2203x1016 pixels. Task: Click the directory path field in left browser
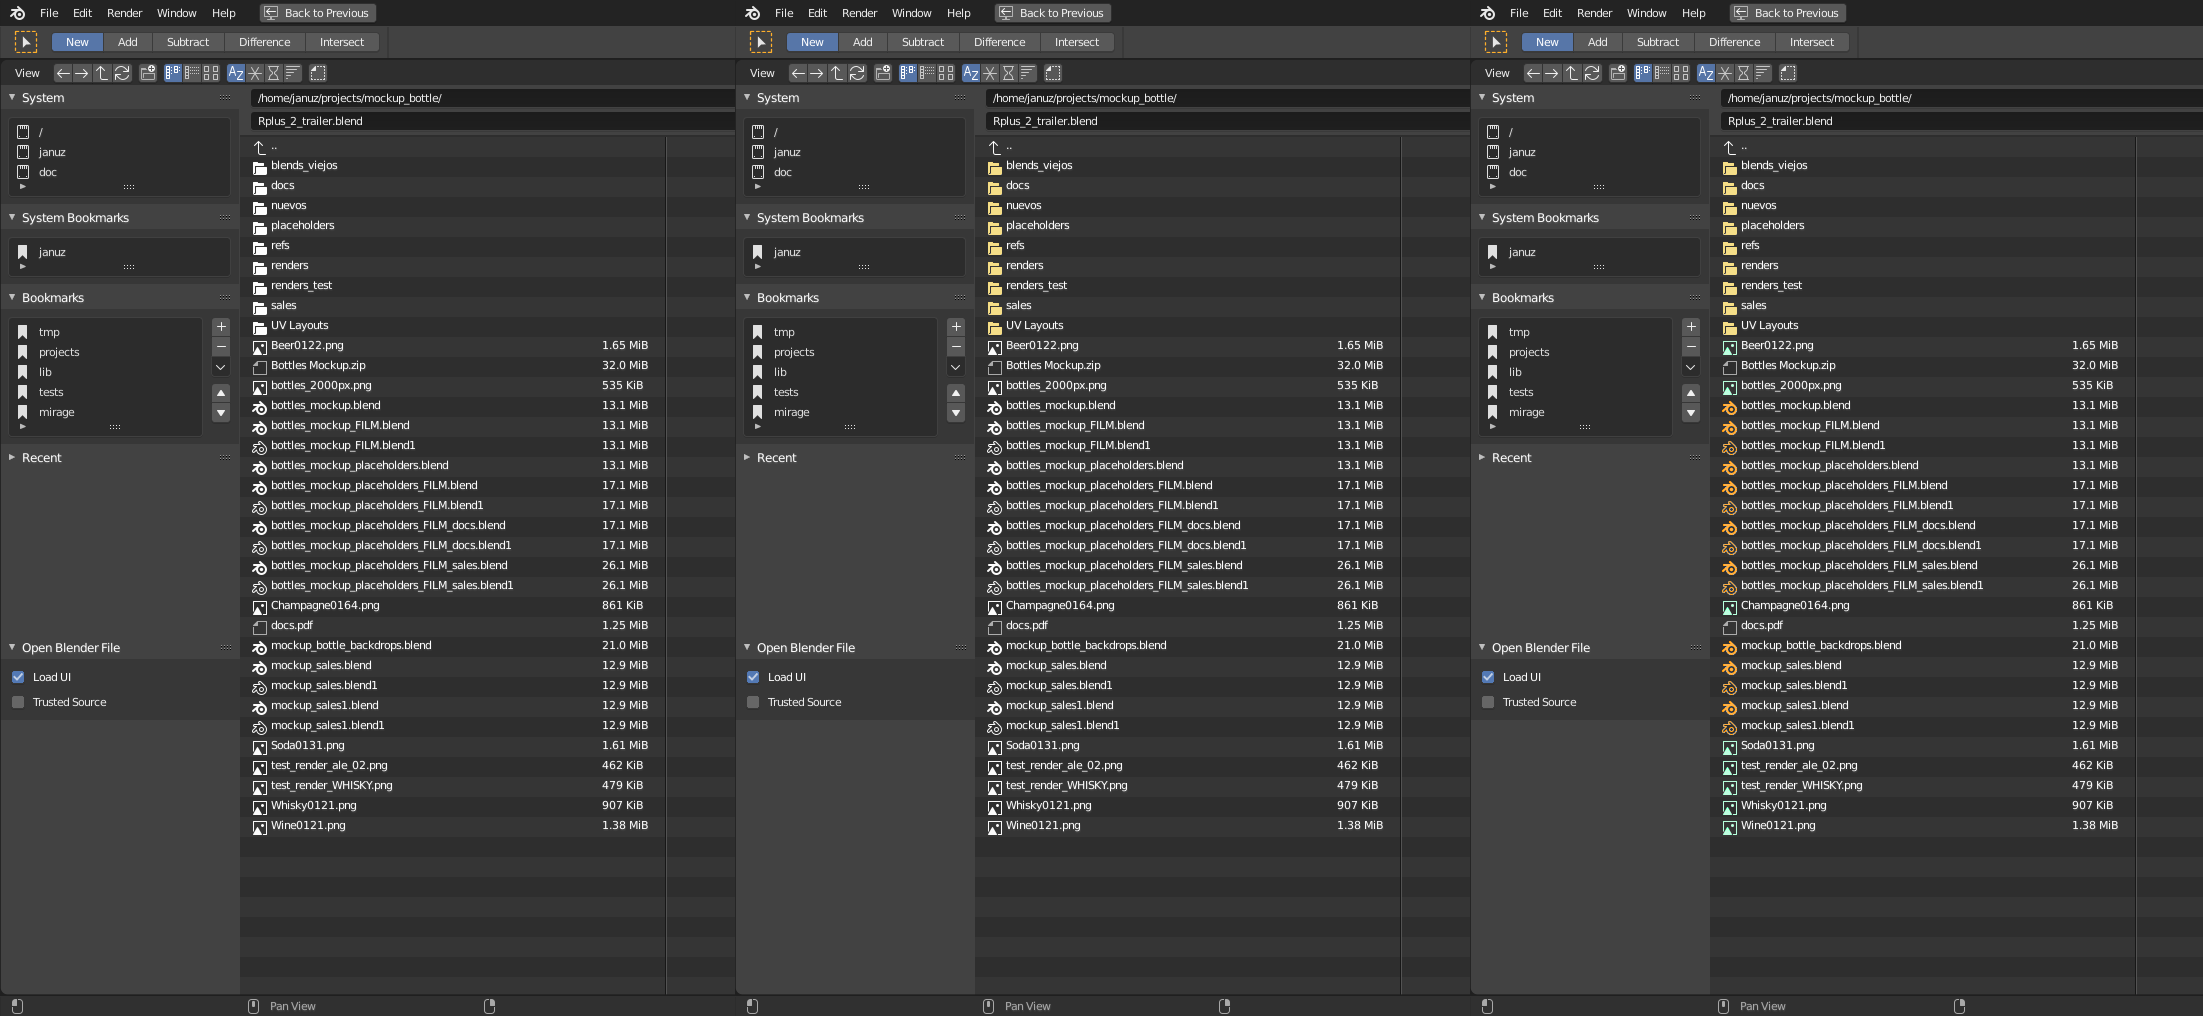tap(492, 98)
